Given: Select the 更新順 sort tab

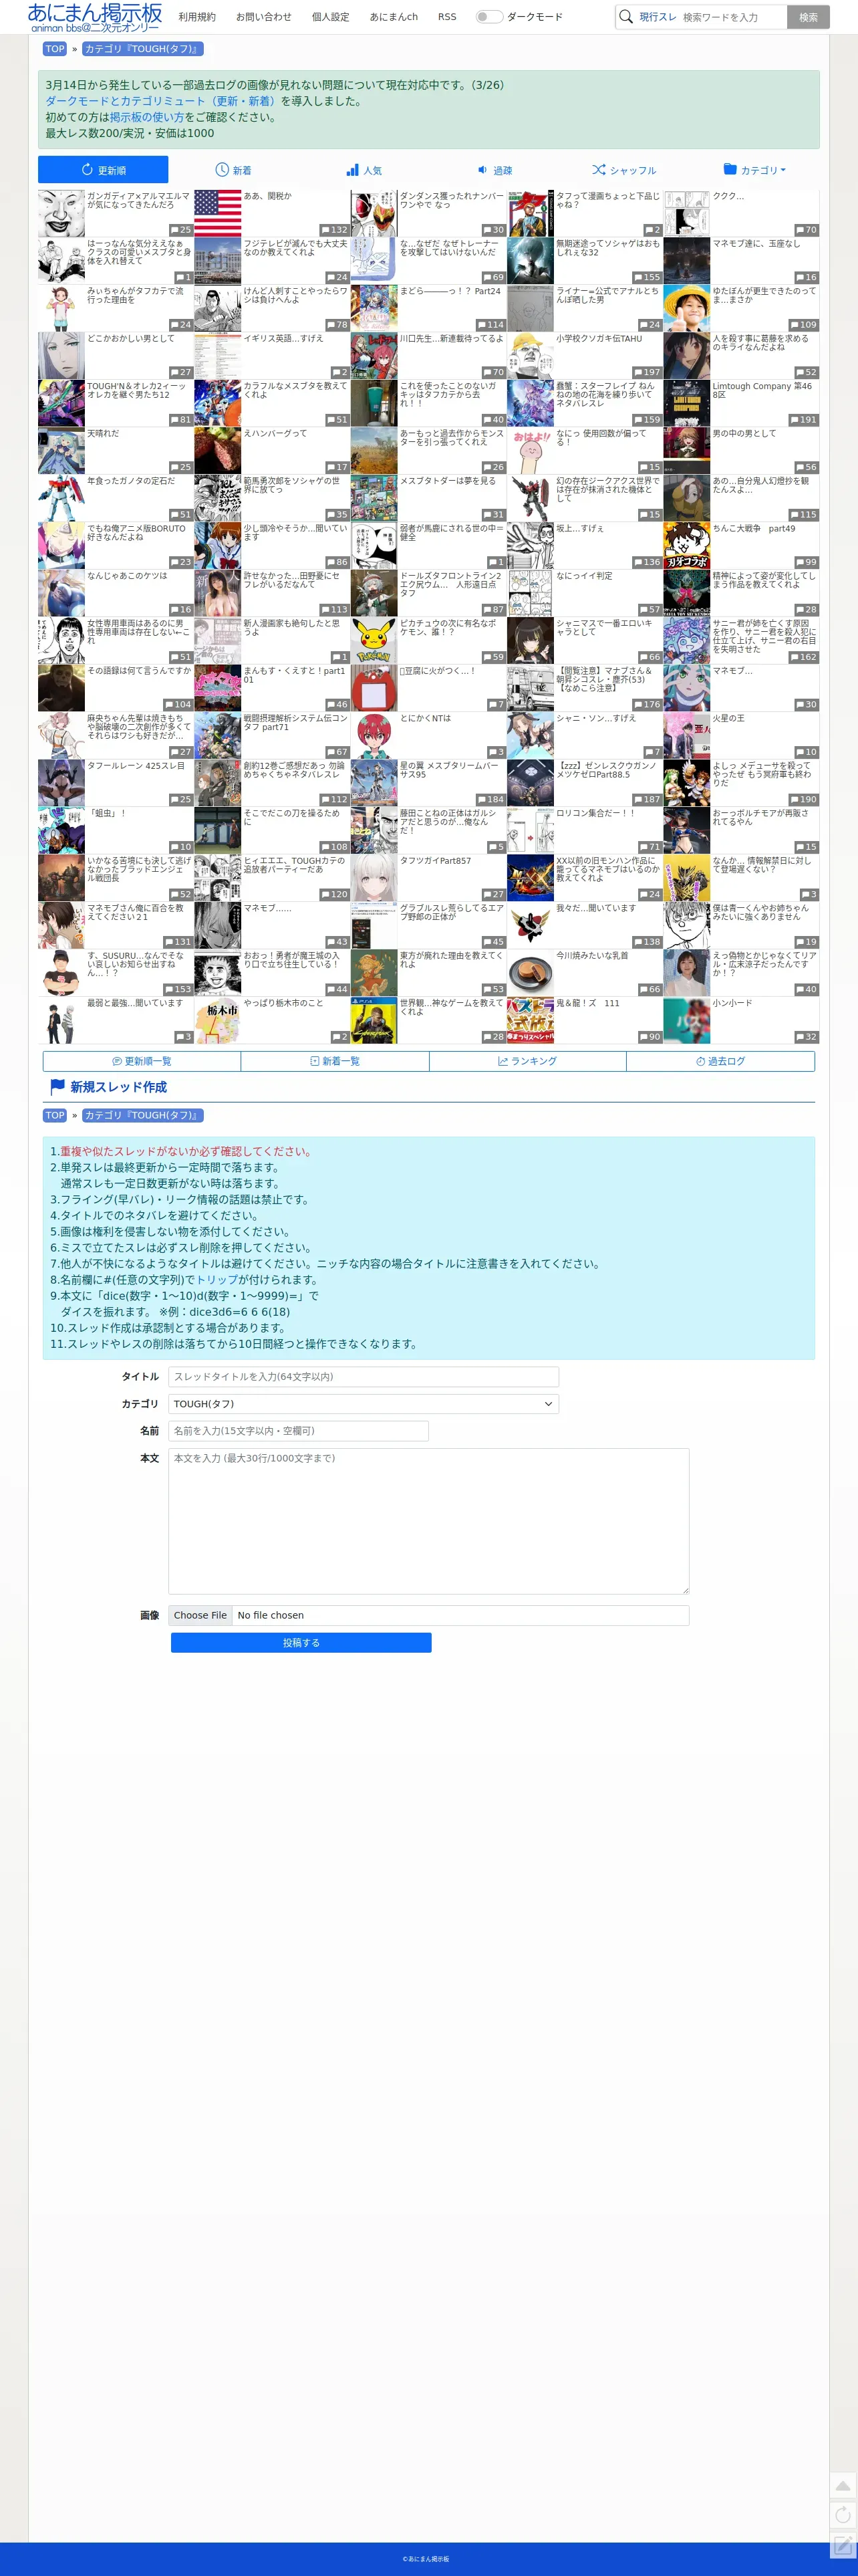Looking at the screenshot, I should pyautogui.click(x=103, y=170).
